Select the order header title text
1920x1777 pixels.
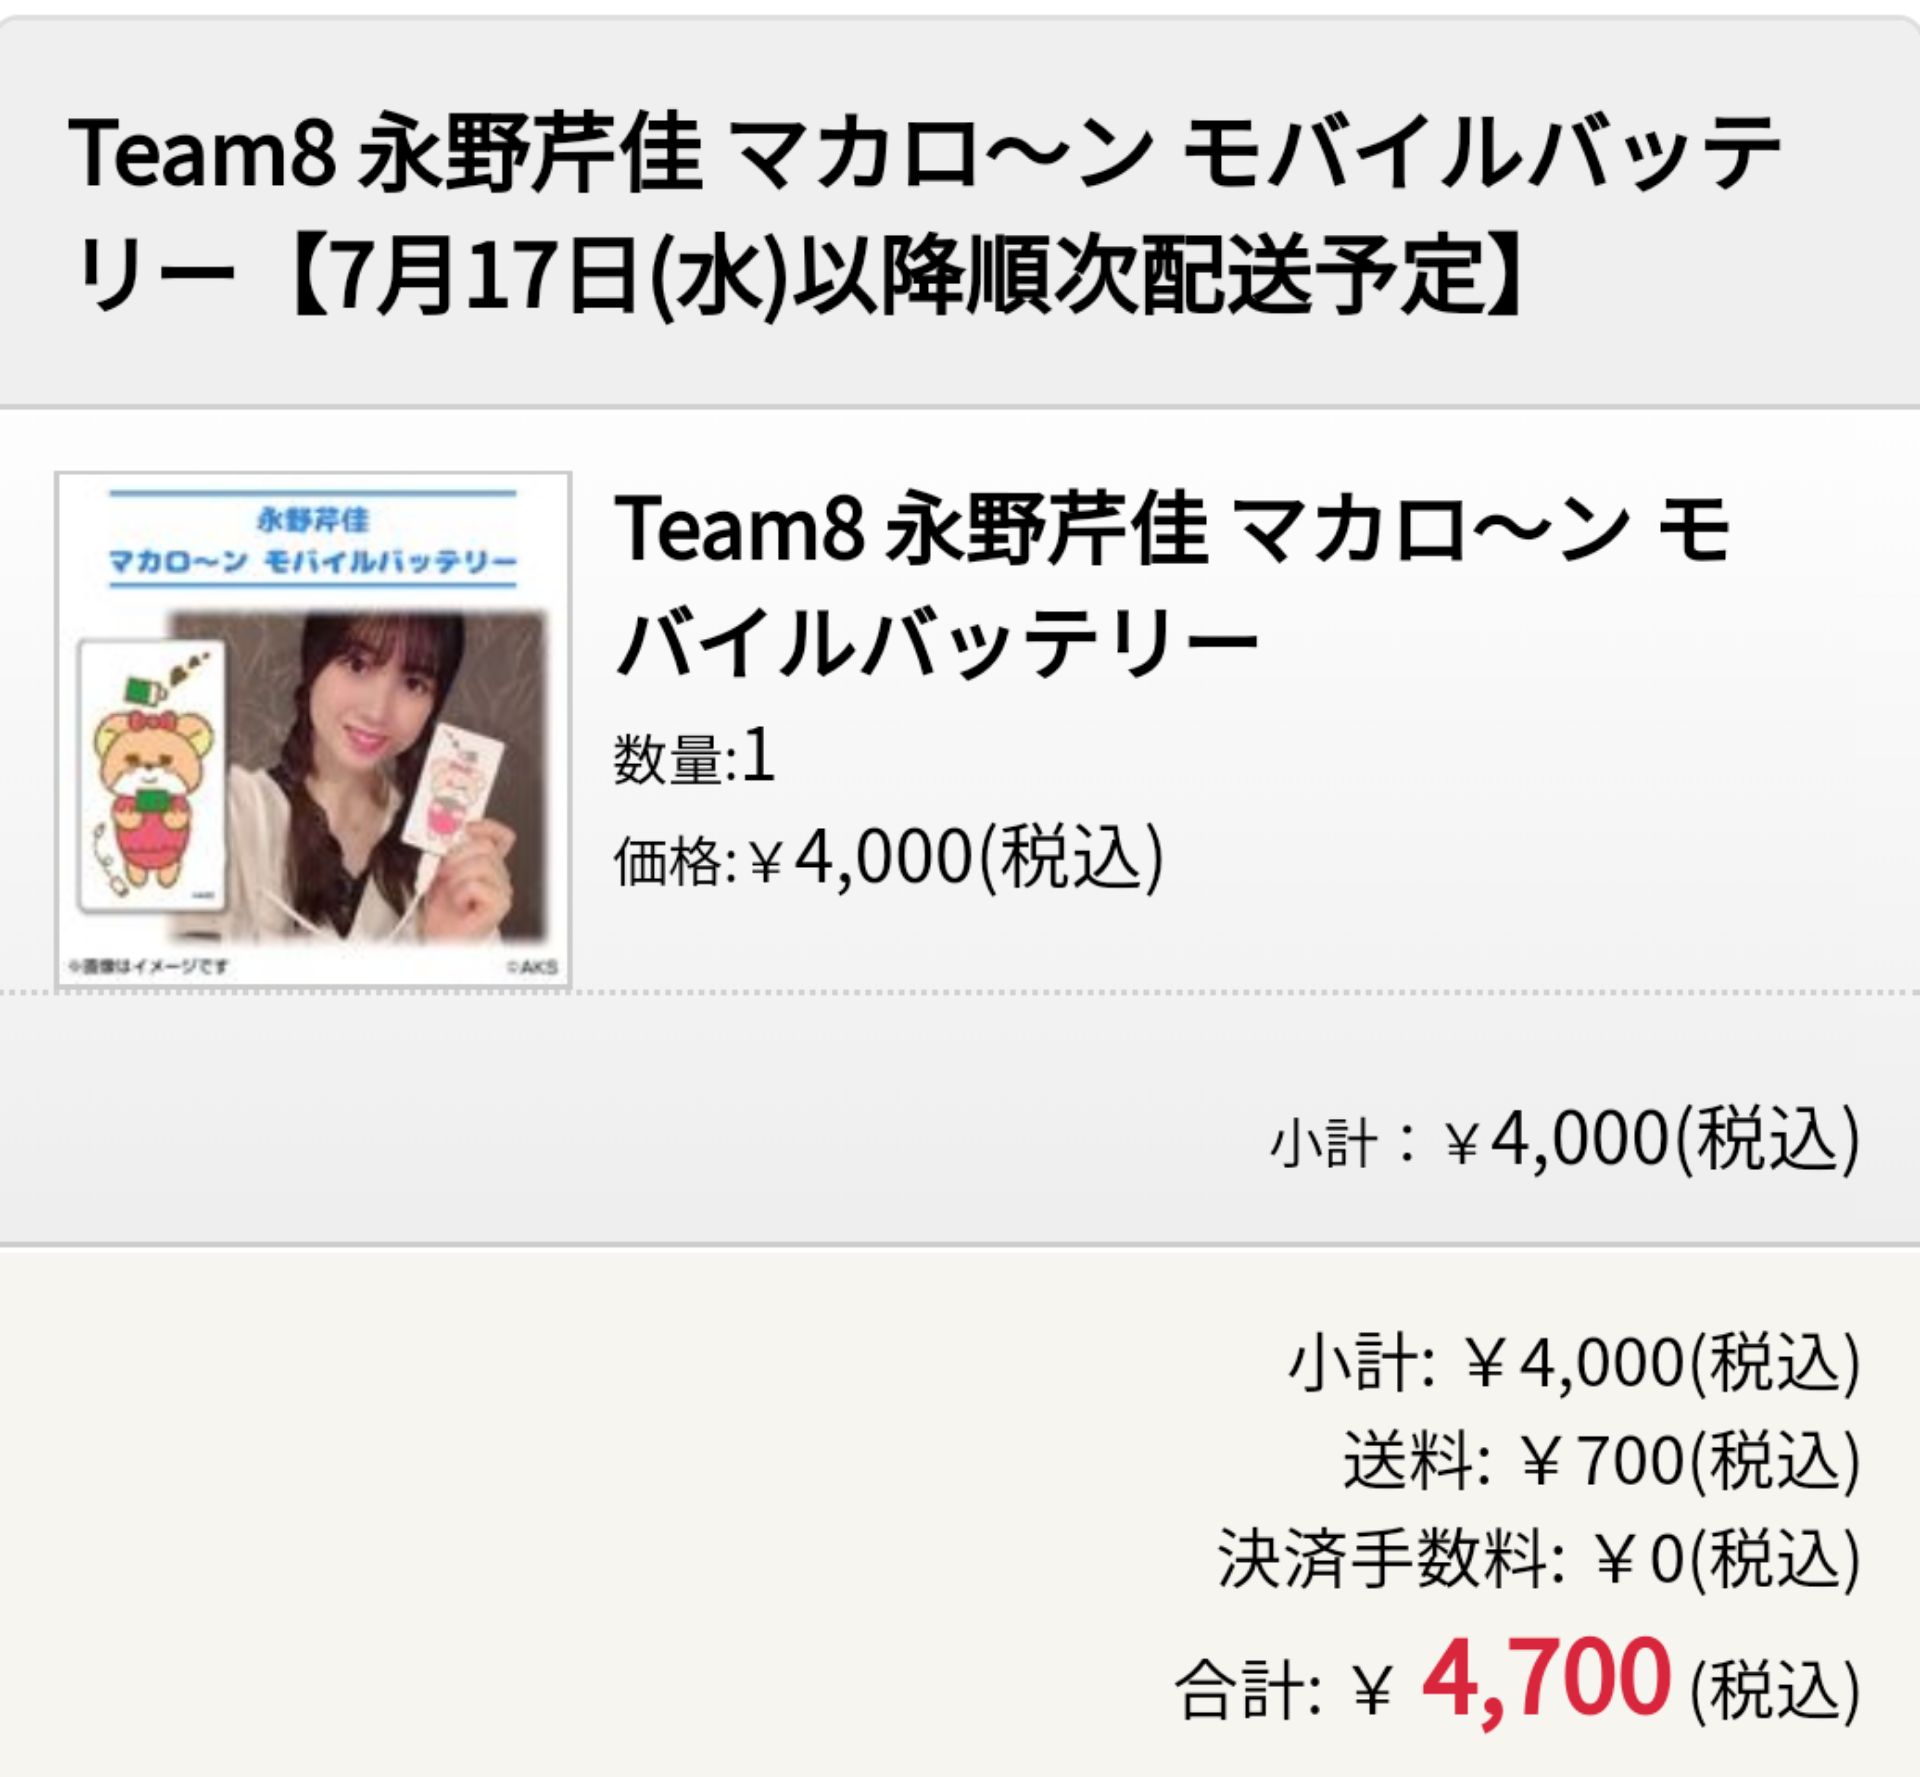(924, 212)
